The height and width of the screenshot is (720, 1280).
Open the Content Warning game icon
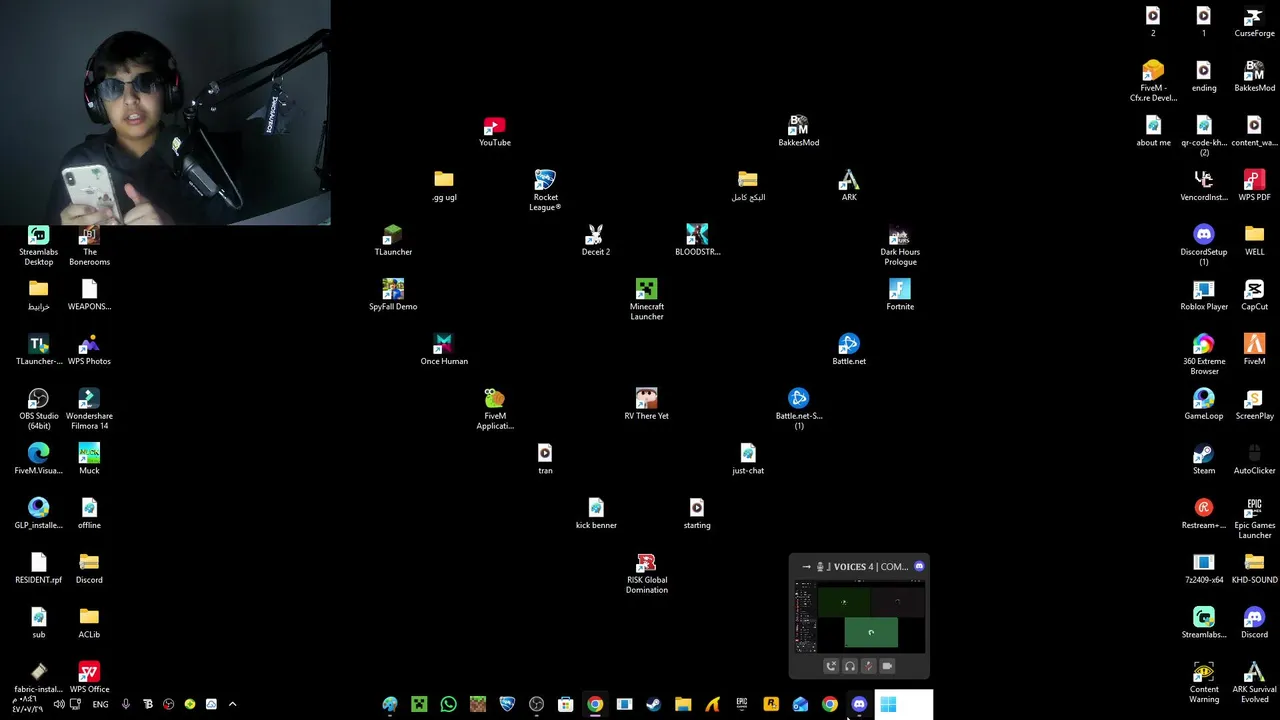pos(1203,682)
